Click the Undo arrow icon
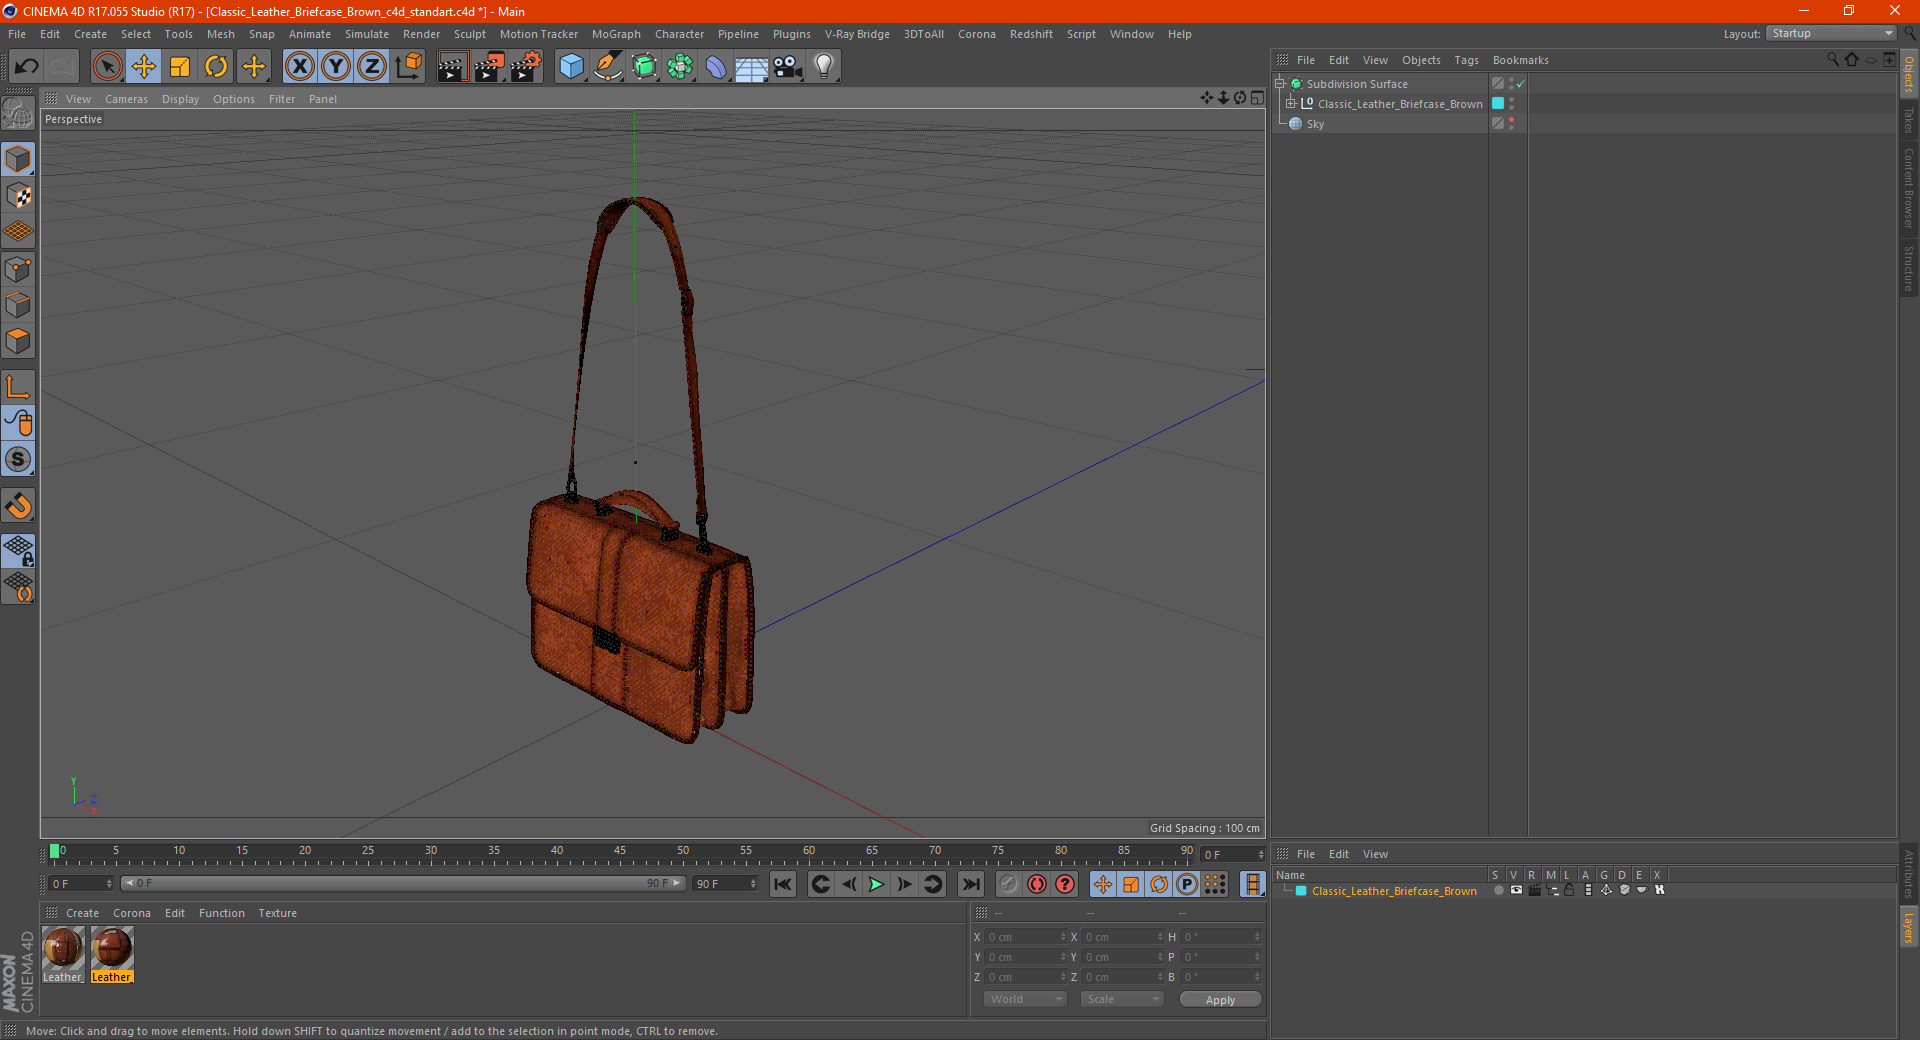1920x1040 pixels. coord(26,67)
